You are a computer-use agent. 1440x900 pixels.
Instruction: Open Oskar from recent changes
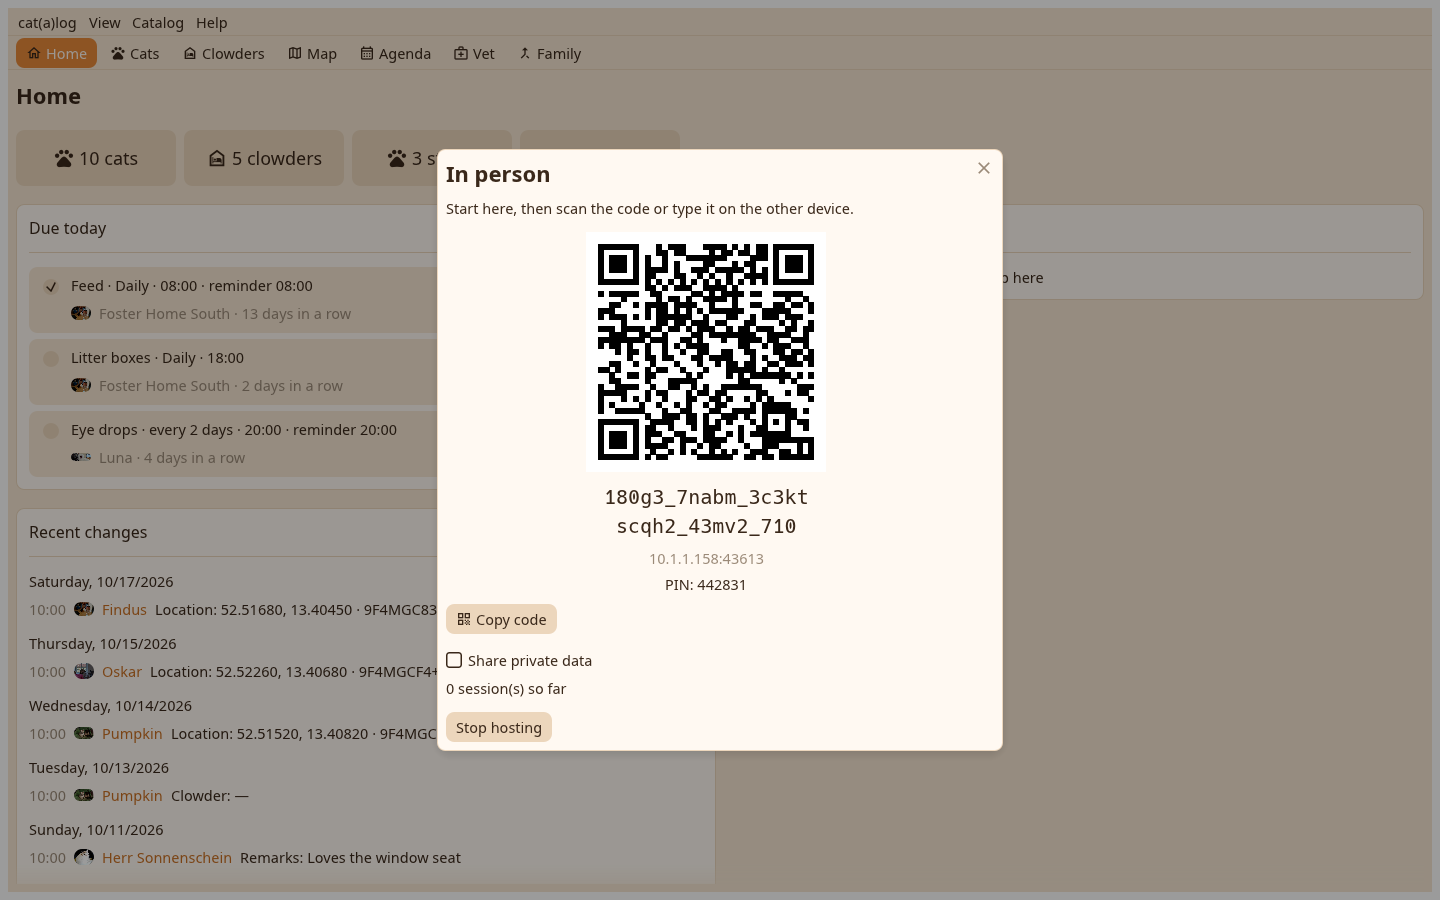[x=122, y=671]
